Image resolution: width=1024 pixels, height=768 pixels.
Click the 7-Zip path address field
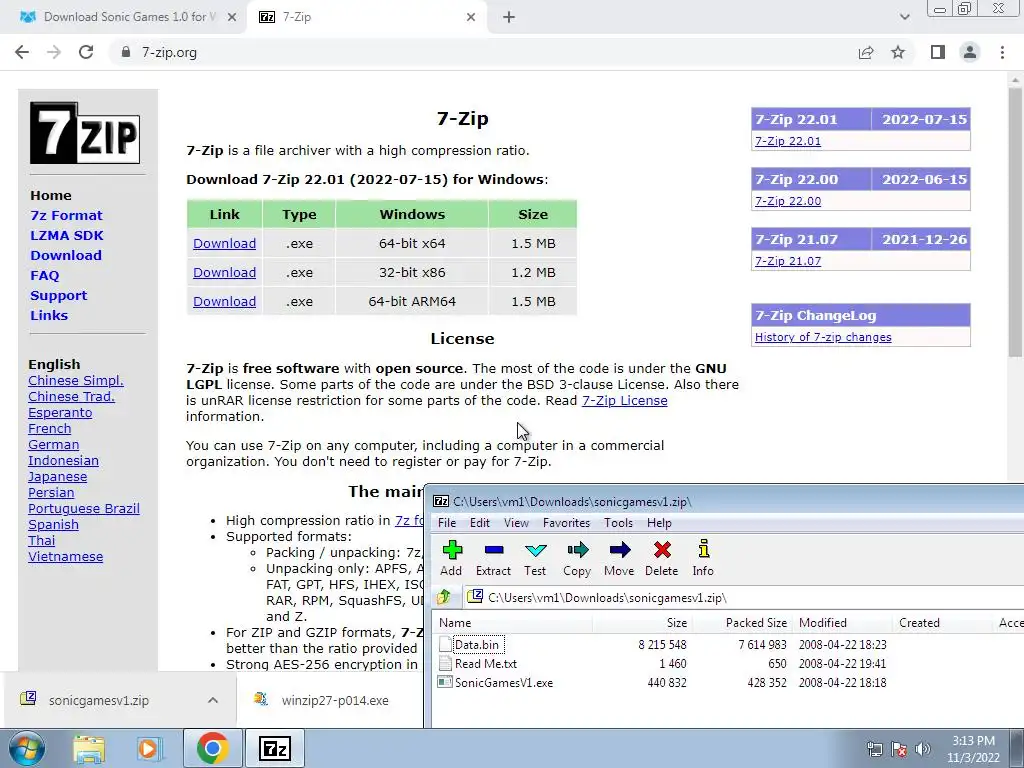pyautogui.click(x=744, y=597)
